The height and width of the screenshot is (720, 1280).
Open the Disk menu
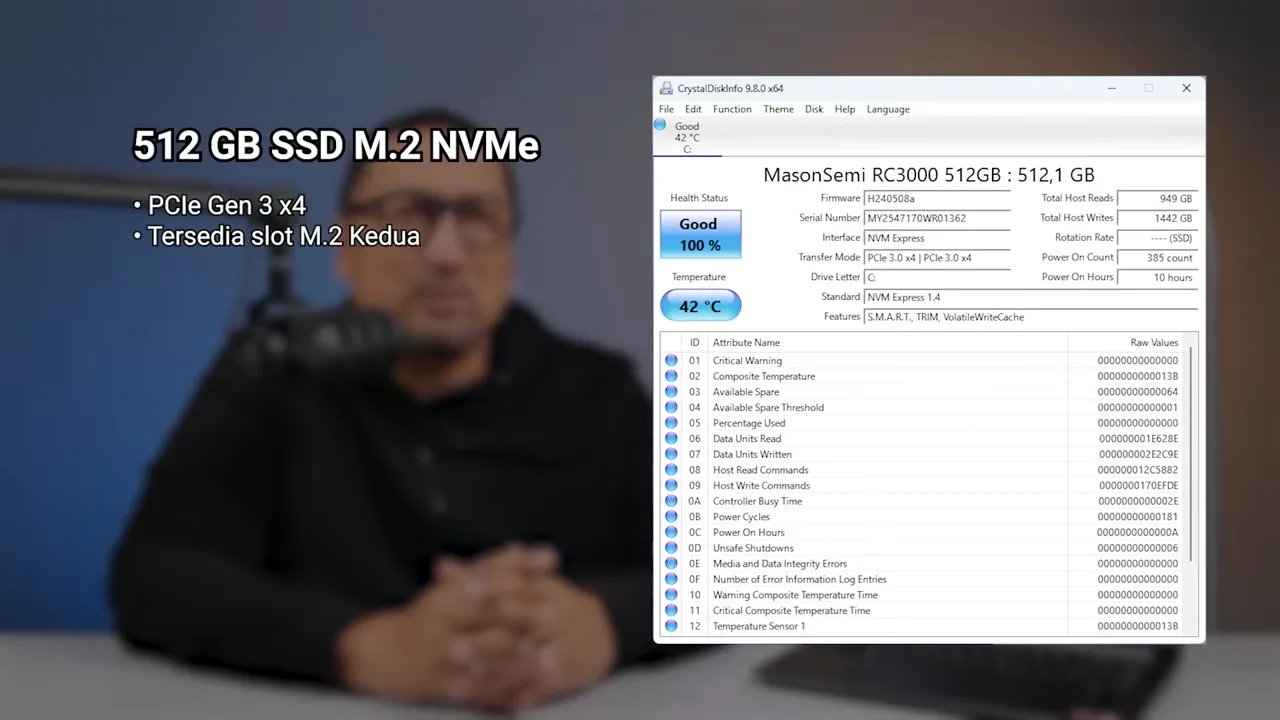[814, 109]
